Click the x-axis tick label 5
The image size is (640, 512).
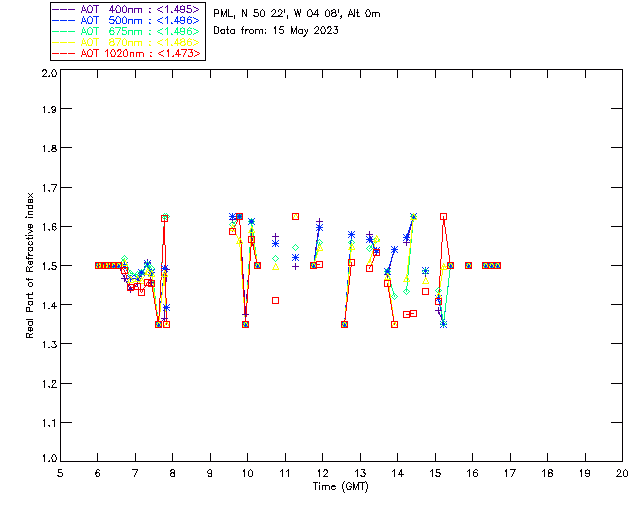60,473
